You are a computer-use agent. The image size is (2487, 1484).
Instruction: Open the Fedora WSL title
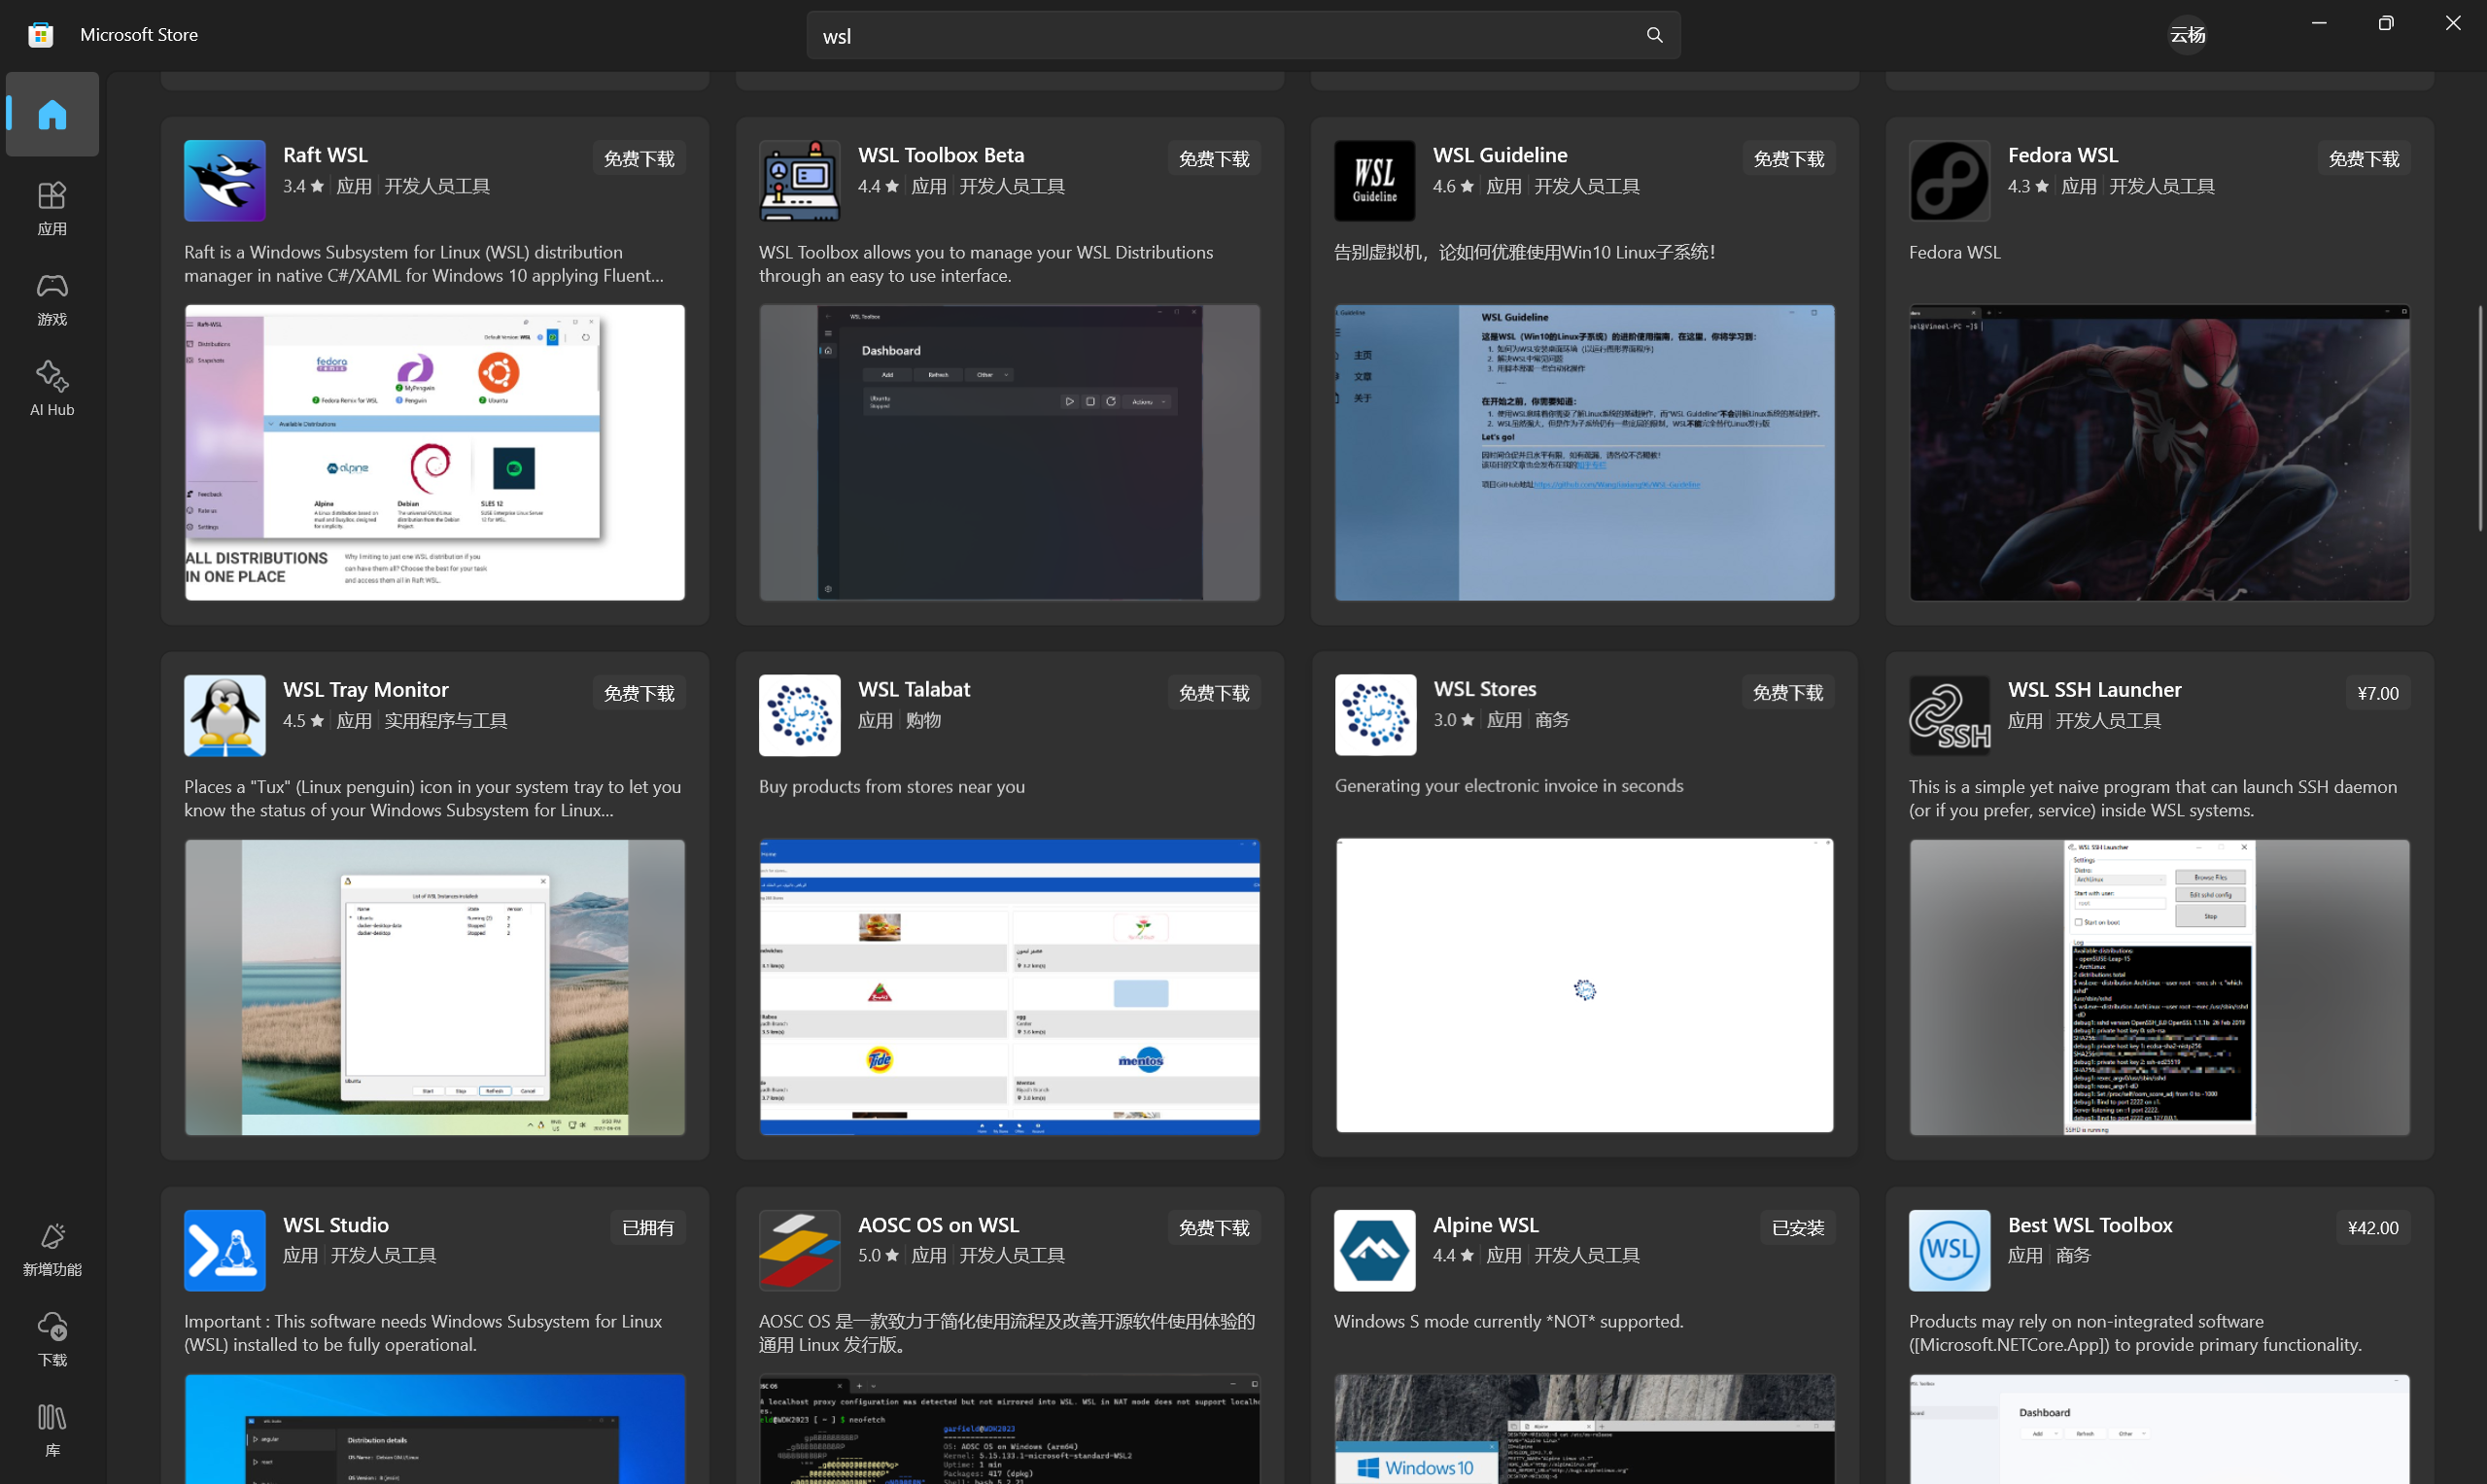pyautogui.click(x=2063, y=155)
